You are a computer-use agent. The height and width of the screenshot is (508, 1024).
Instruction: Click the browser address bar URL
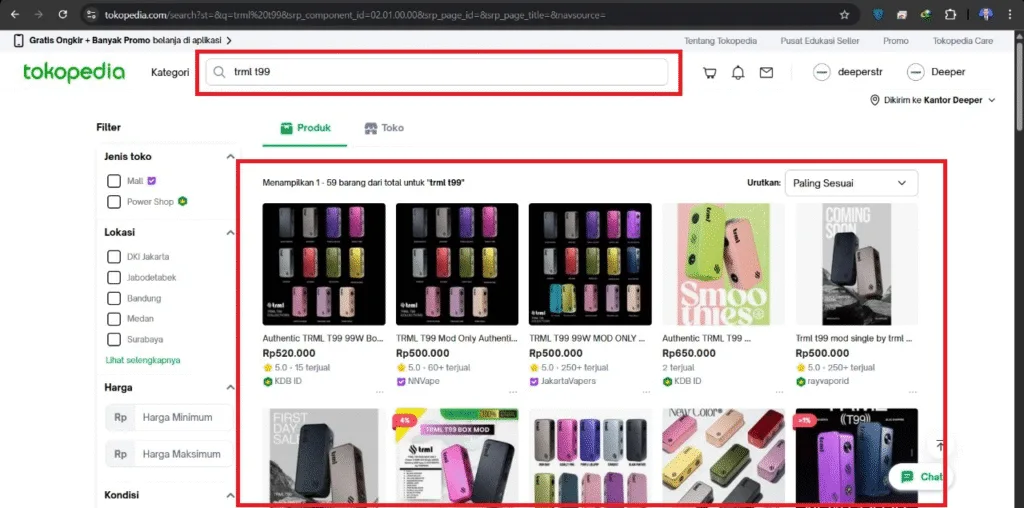pyautogui.click(x=356, y=14)
